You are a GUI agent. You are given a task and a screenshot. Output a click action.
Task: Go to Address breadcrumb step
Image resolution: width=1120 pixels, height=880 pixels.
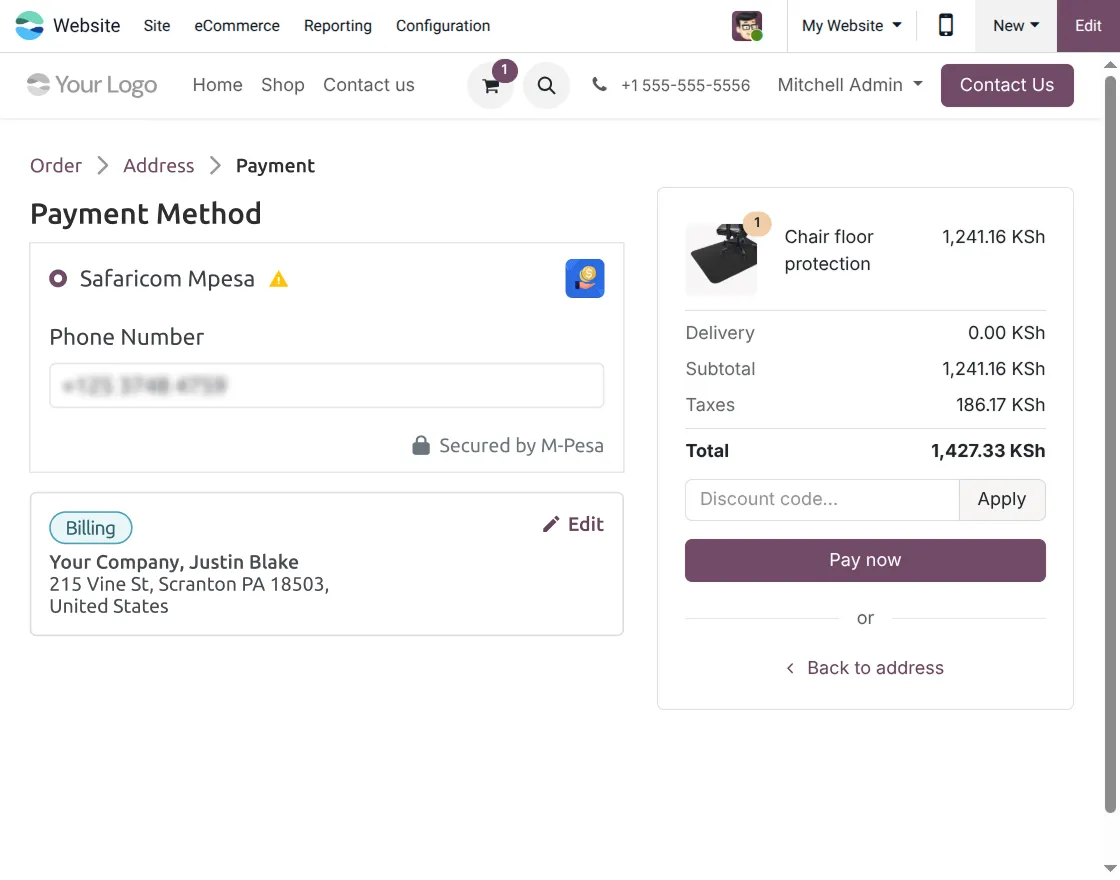[159, 166]
